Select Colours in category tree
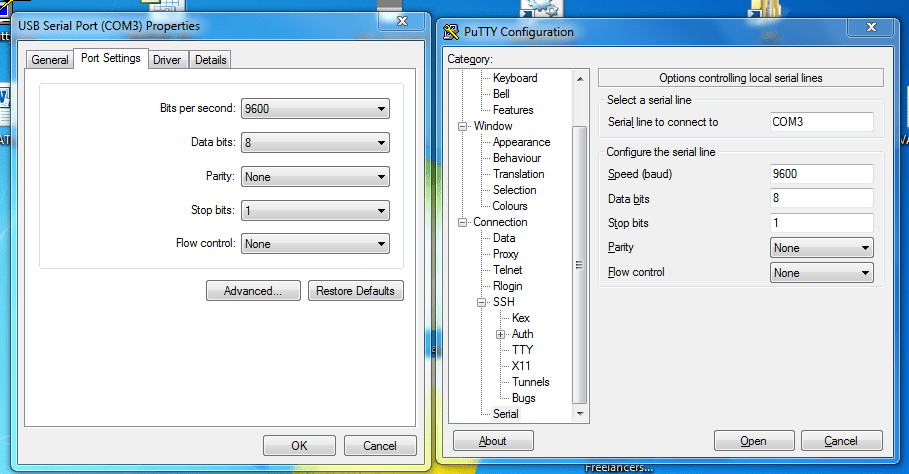The height and width of the screenshot is (474, 909). pyautogui.click(x=510, y=206)
